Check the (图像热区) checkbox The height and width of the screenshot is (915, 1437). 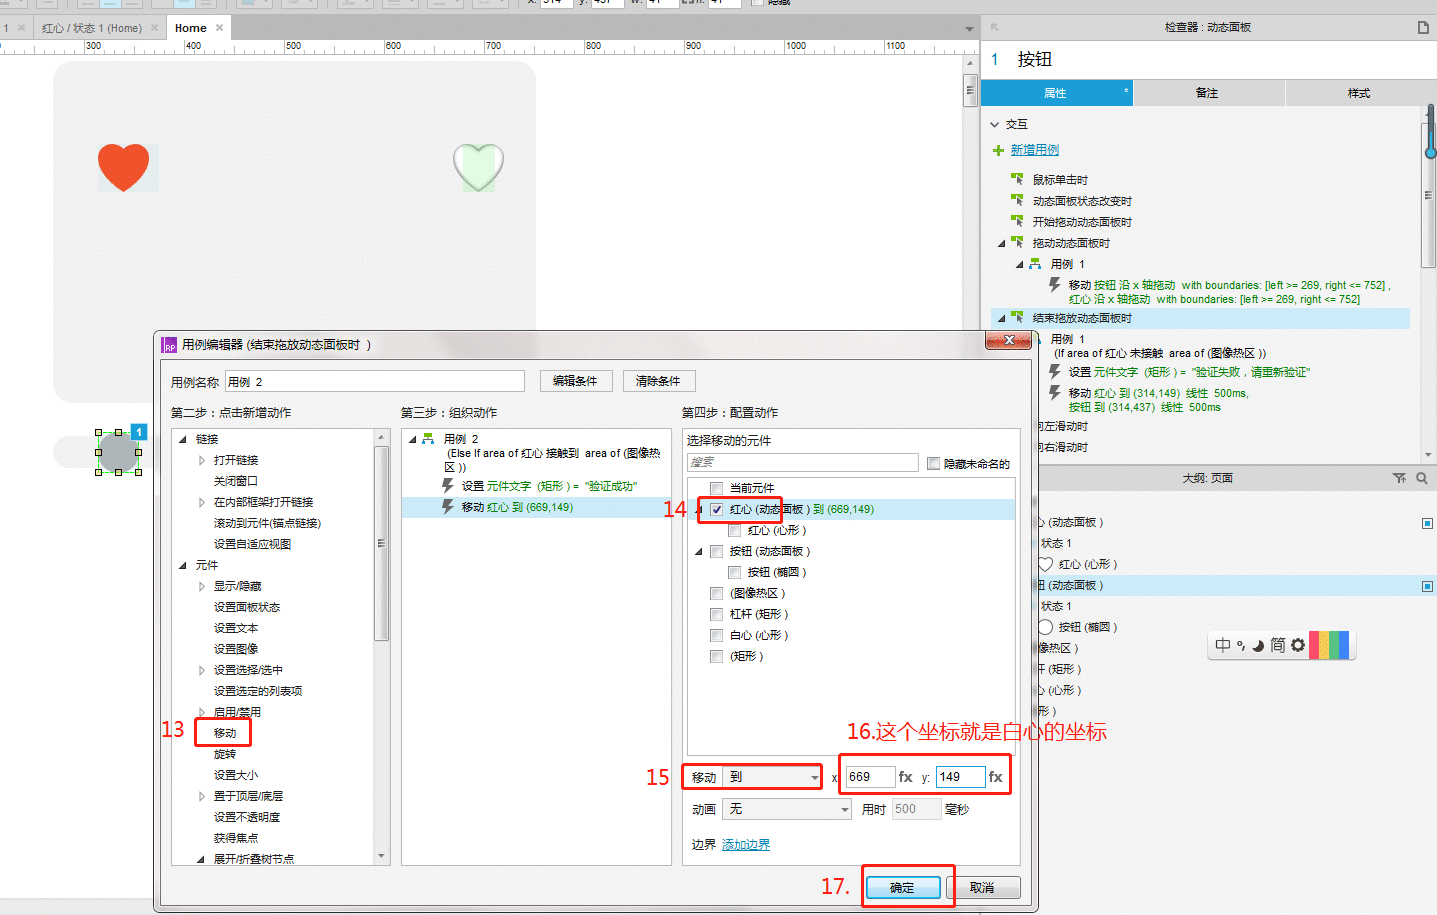(716, 593)
